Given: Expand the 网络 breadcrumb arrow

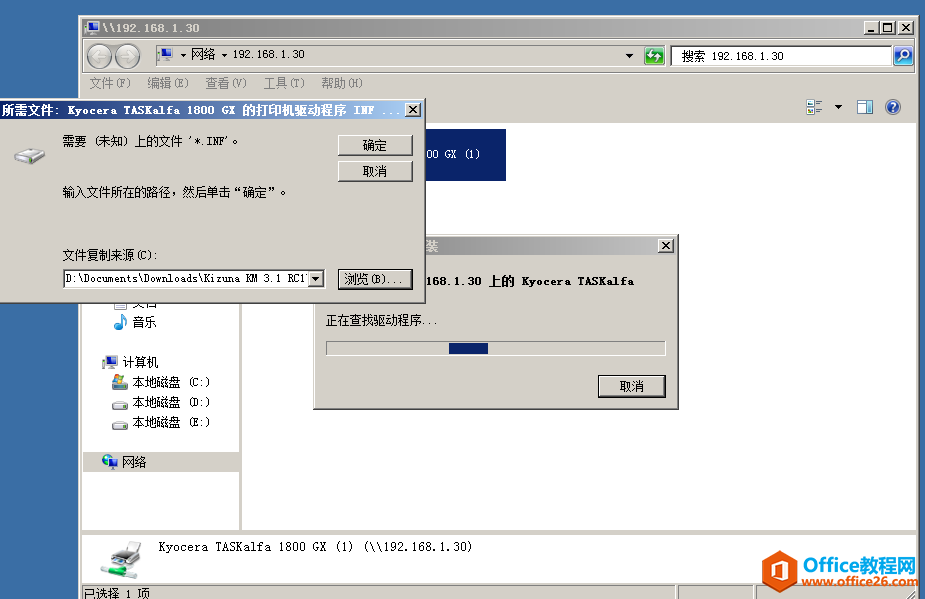Looking at the screenshot, I should click(x=224, y=55).
